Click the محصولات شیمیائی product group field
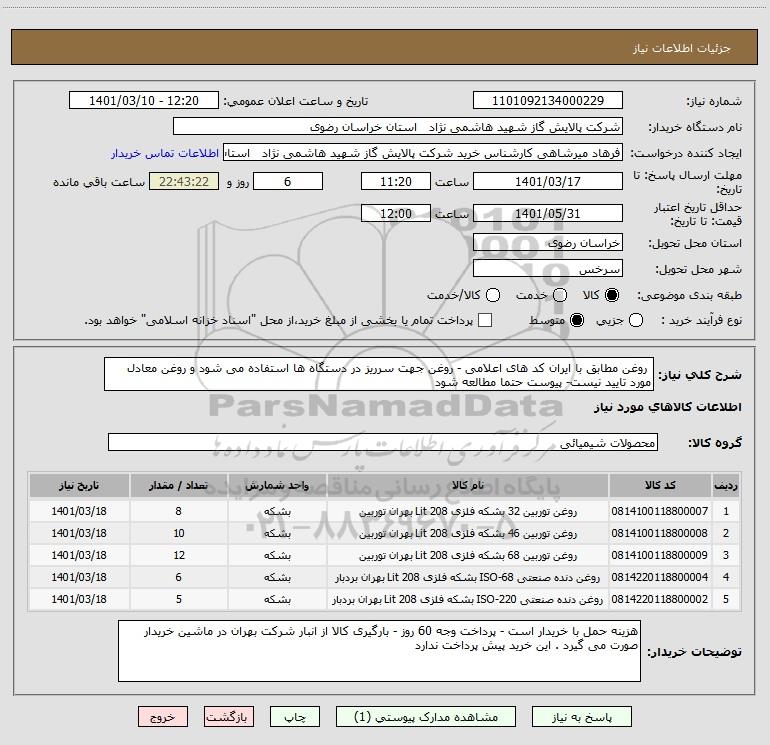 382,442
